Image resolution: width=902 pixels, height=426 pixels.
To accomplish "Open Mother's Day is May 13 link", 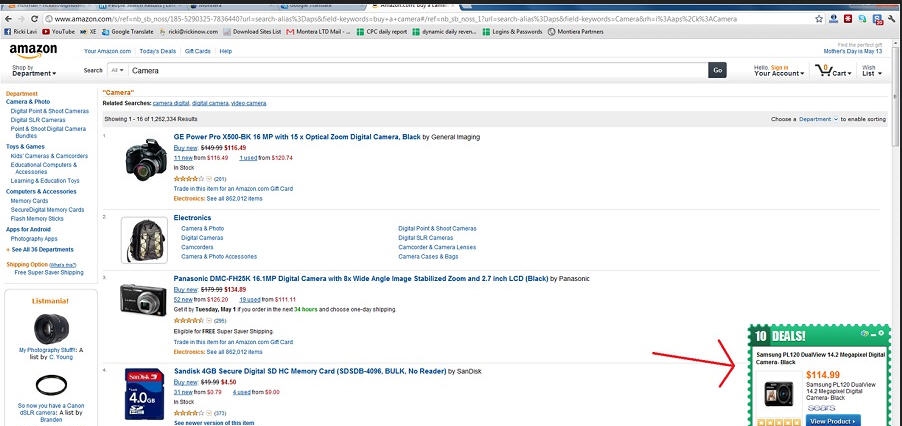I will [853, 51].
